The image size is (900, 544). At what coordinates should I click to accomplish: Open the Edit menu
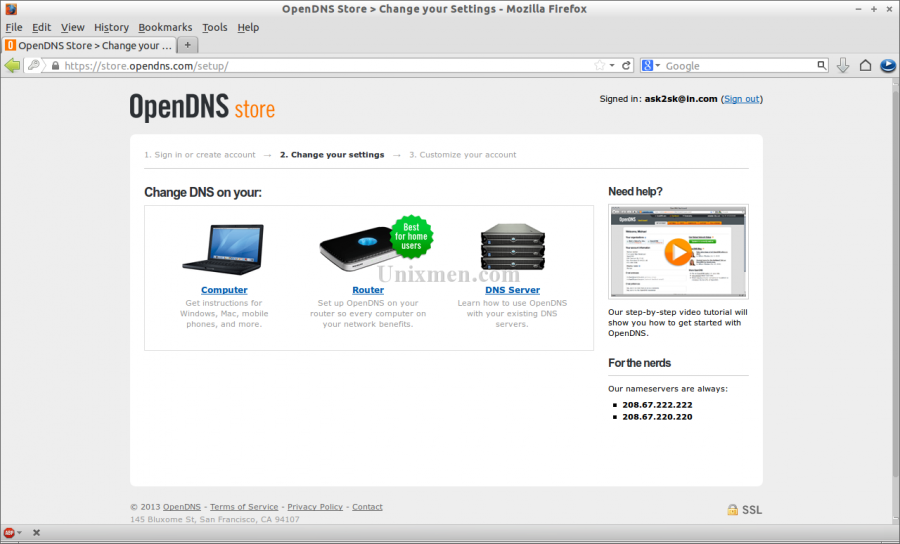tap(41, 27)
